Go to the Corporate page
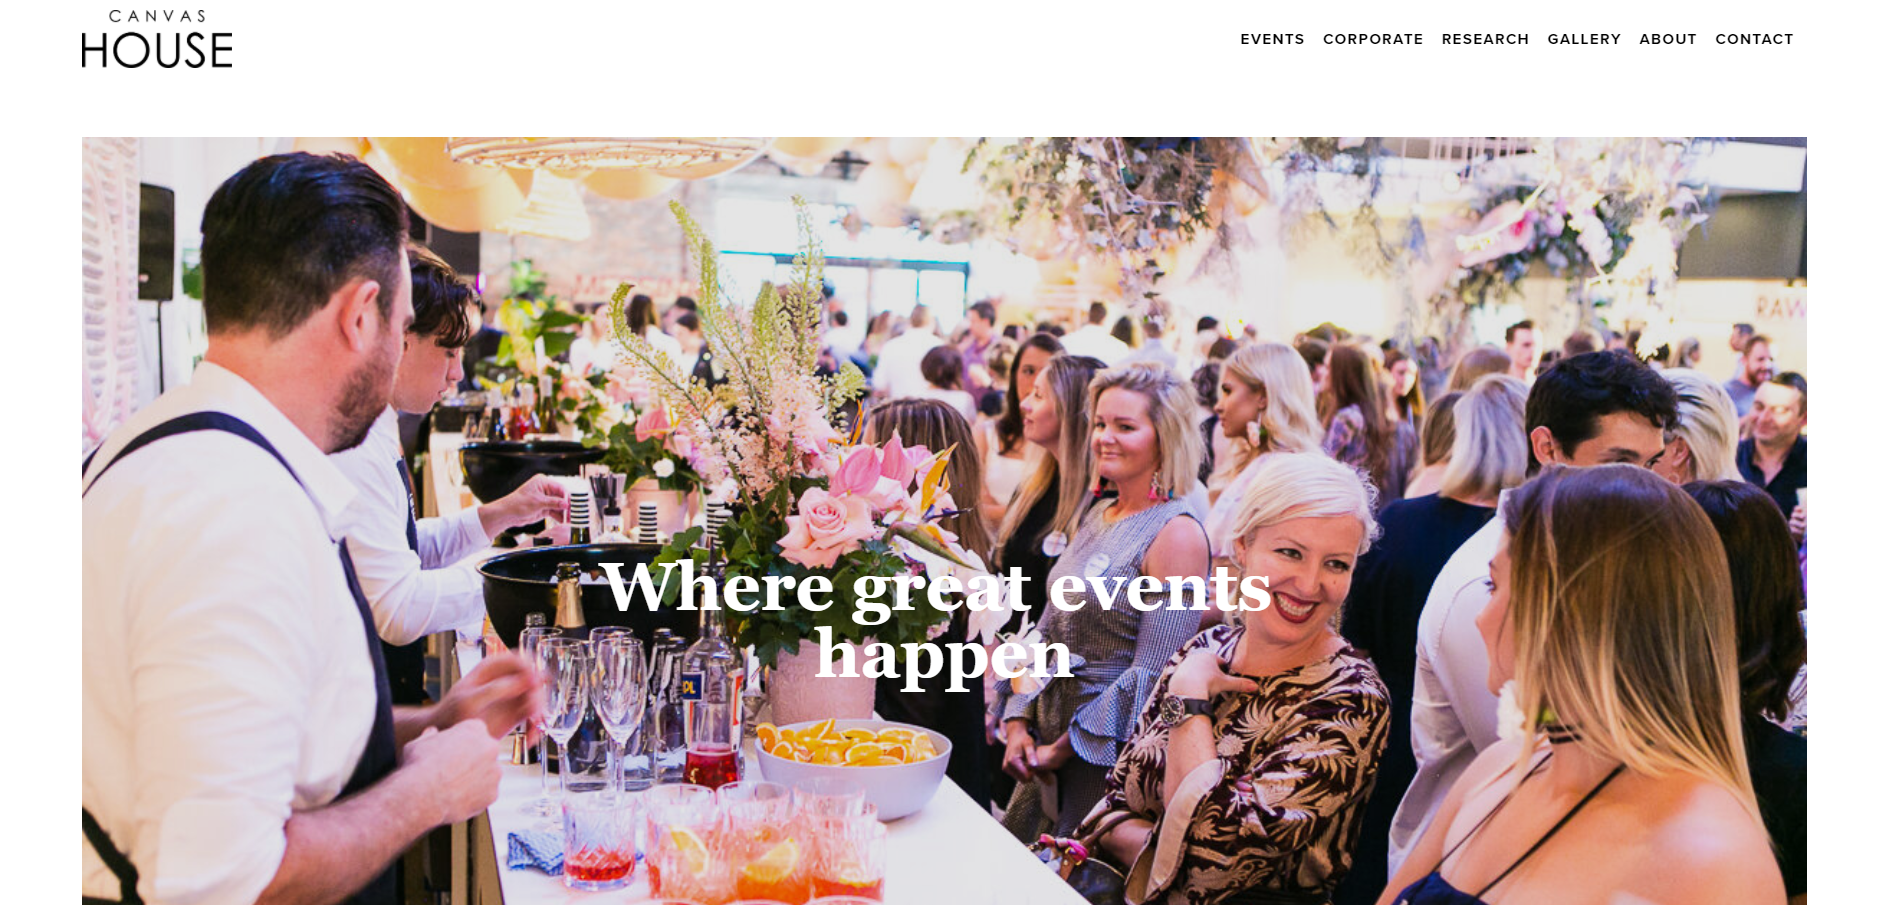The image size is (1889, 905). (1373, 39)
